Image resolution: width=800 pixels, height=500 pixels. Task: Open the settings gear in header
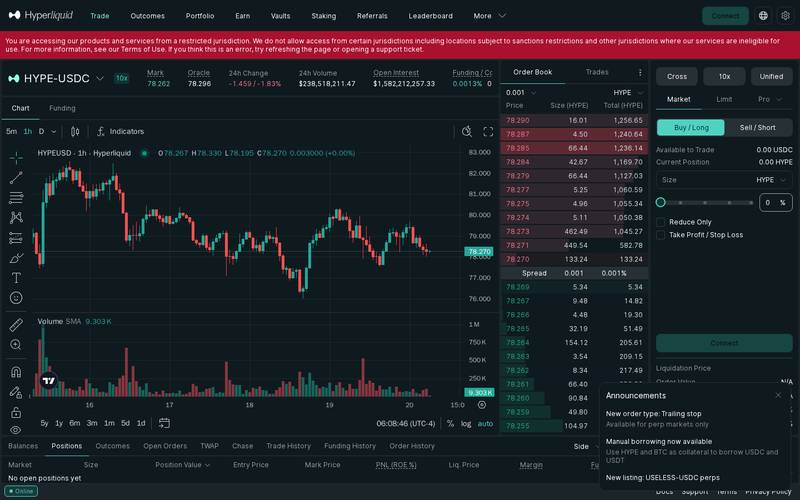786,16
